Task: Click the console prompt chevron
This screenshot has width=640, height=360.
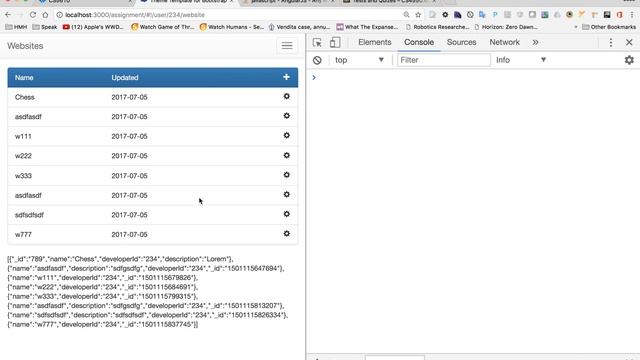Action: point(314,78)
